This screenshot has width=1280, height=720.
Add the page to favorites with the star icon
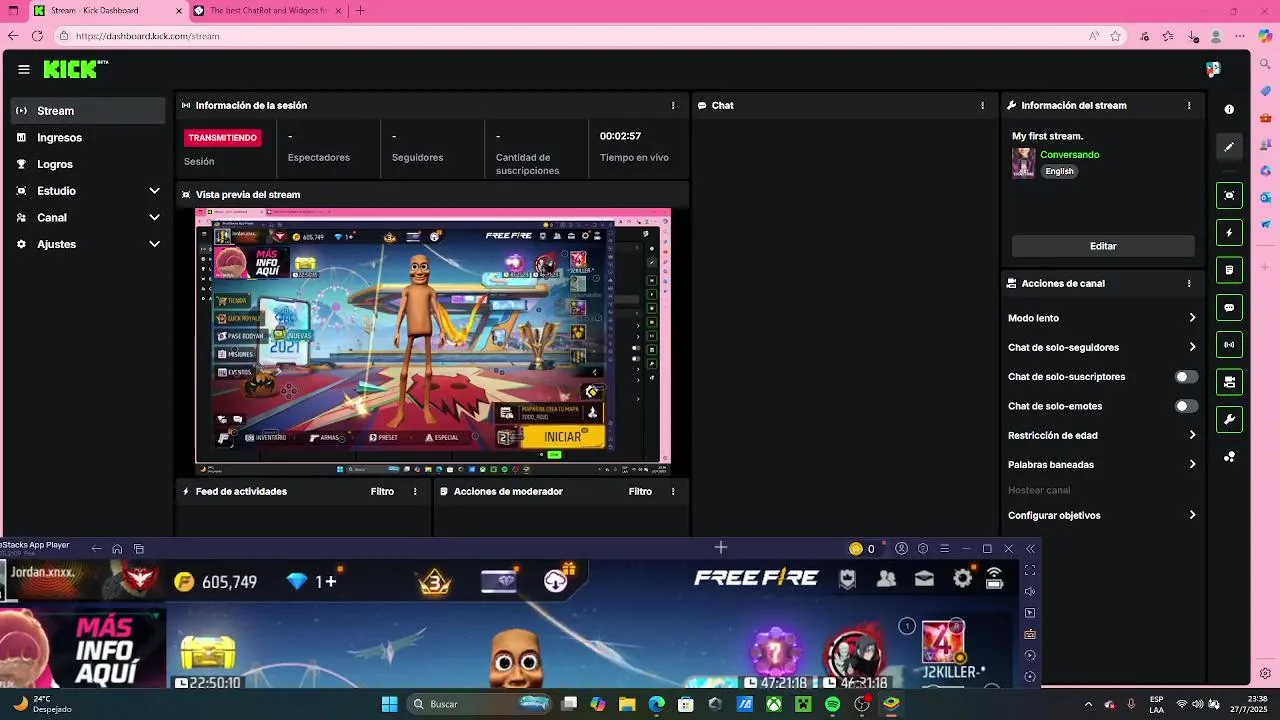pos(1115,36)
